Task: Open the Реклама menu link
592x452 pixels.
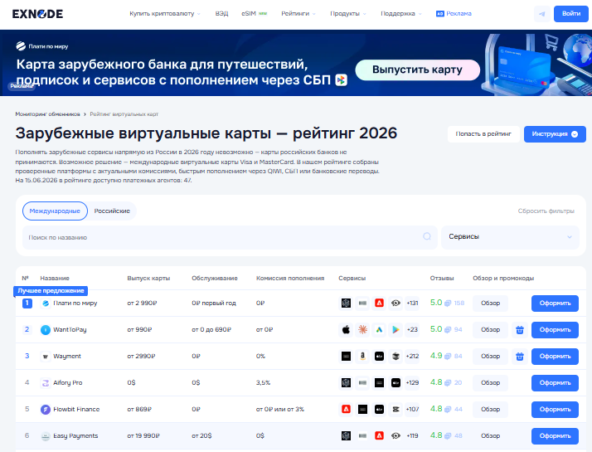Action: 453,14
